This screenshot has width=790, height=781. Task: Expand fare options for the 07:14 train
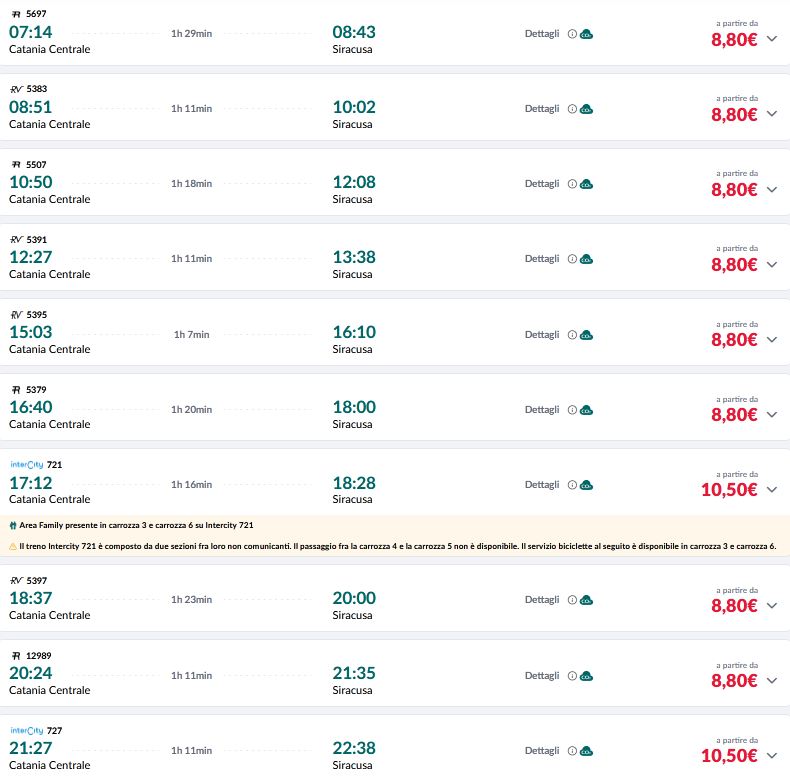771,39
